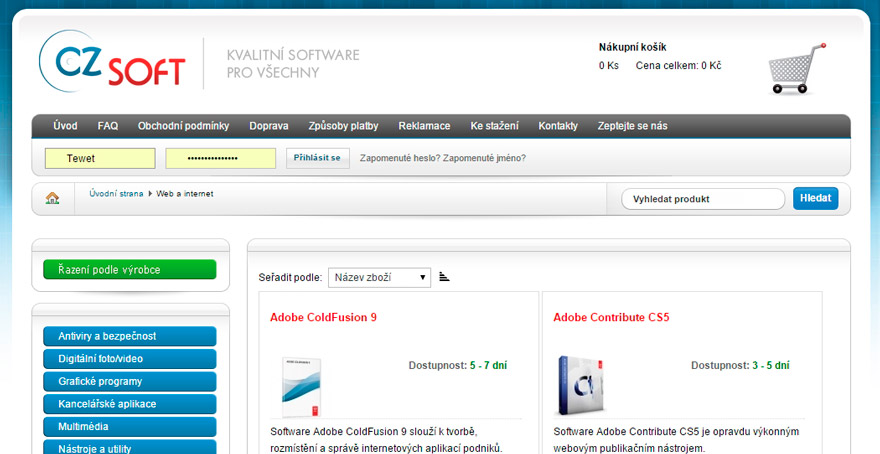The height and width of the screenshot is (454, 880).
Task: Open Zapomenuté jméno? link
Action: coord(484,158)
